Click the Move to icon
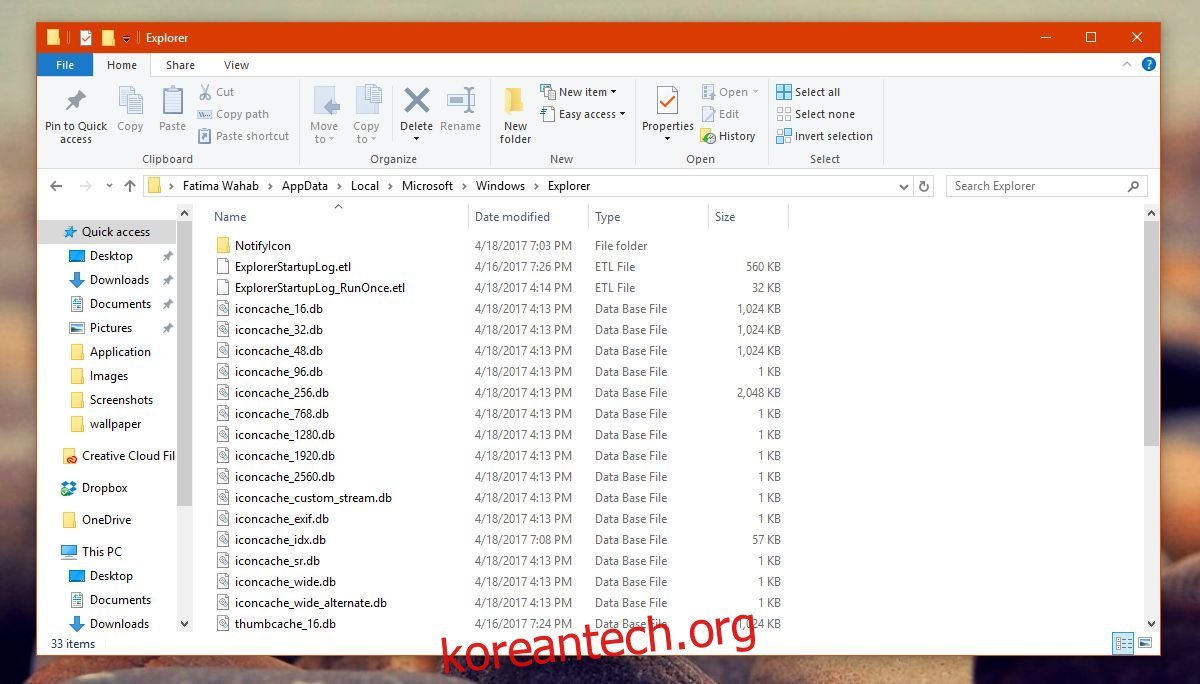This screenshot has width=1200, height=684. click(325, 101)
